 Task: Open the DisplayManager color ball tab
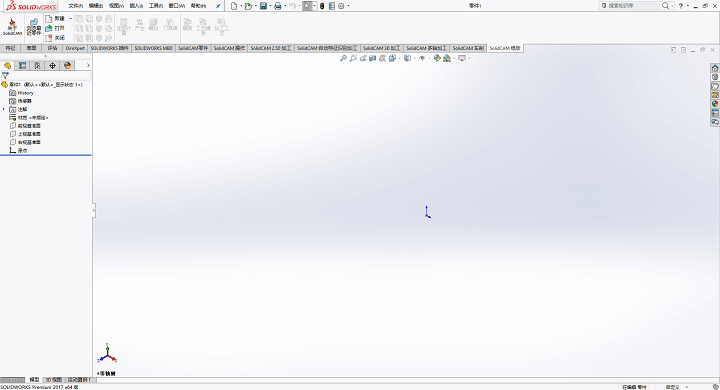point(68,66)
